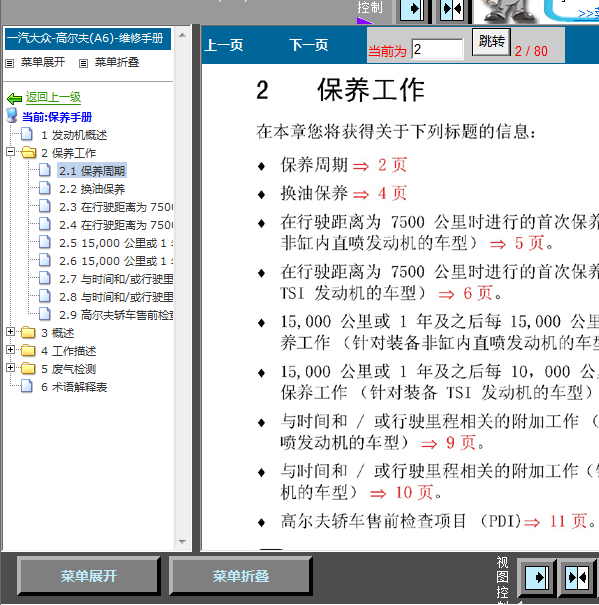Click top 菜单展开 text link
599x605 pixels.
coord(43,62)
